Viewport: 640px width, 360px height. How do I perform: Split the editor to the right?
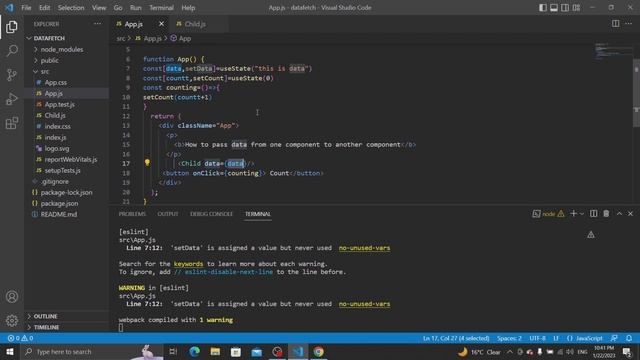[616, 24]
